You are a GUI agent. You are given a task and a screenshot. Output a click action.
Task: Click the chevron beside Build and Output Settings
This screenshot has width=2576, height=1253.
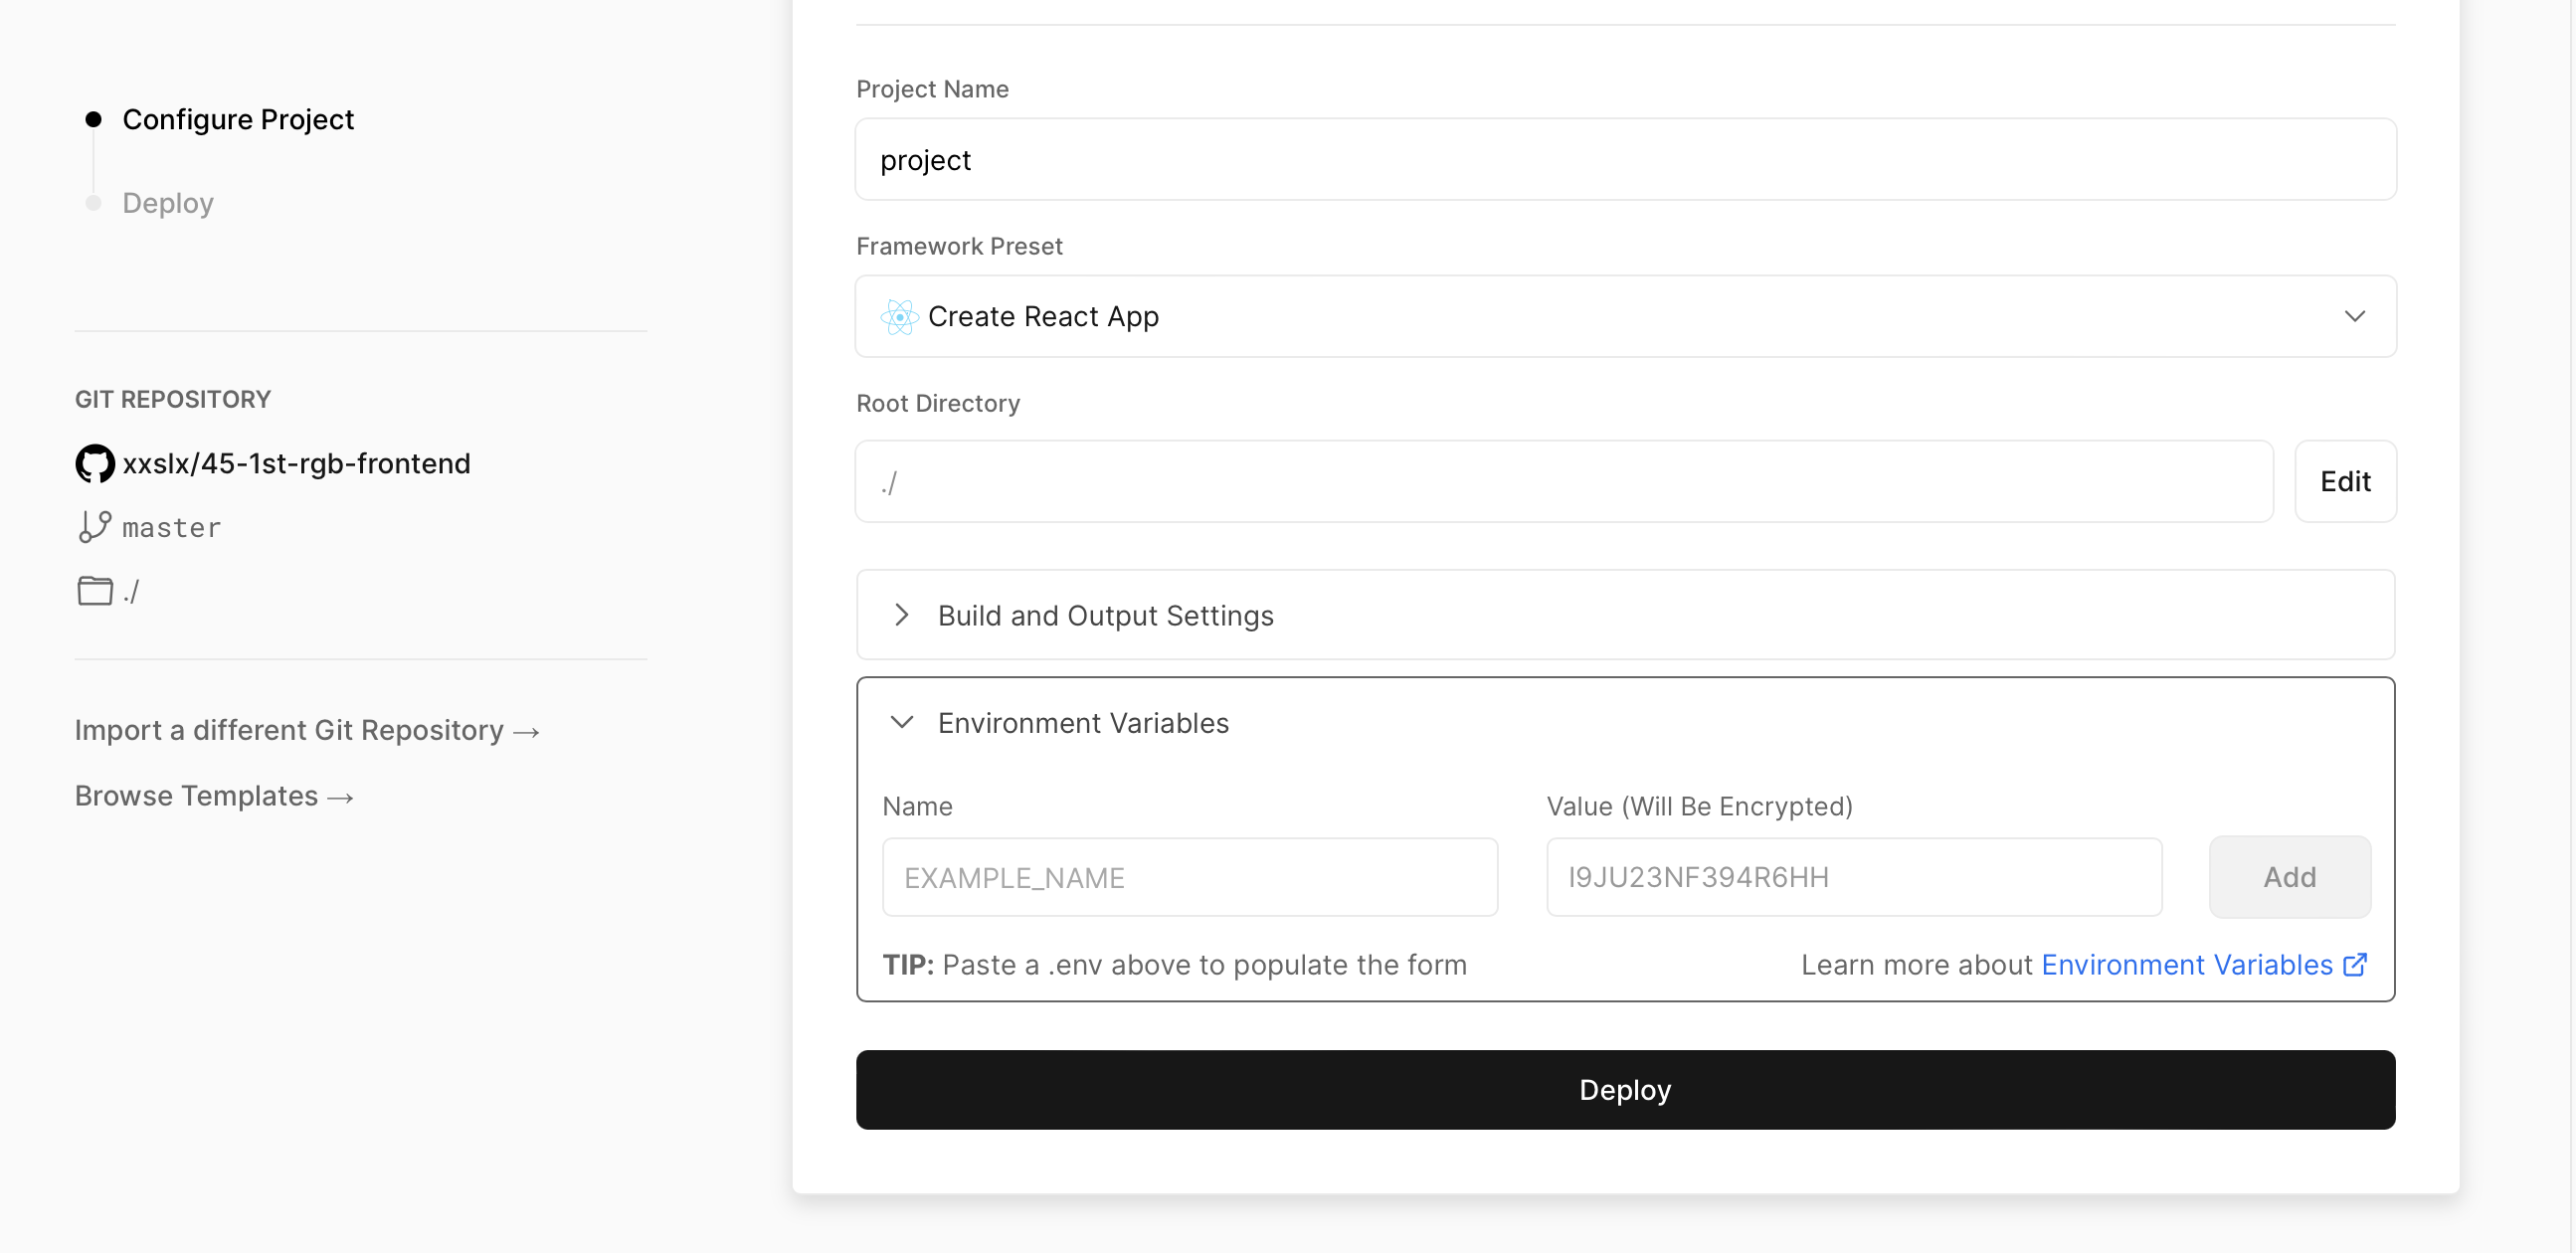[x=901, y=615]
